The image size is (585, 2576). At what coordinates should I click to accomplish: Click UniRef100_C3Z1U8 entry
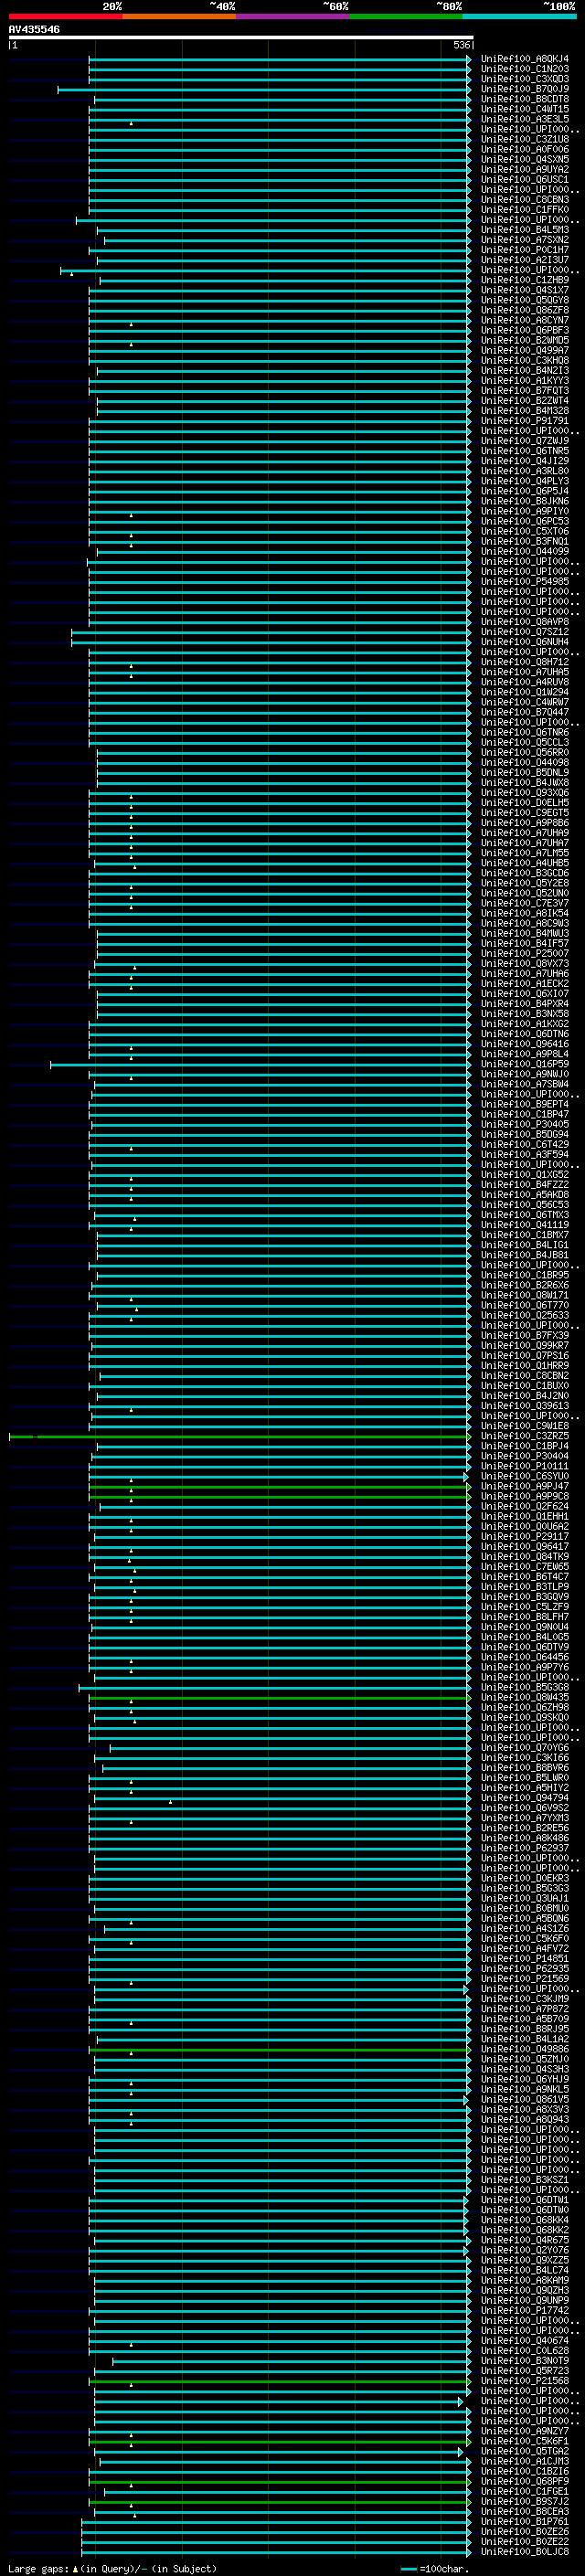(x=525, y=139)
